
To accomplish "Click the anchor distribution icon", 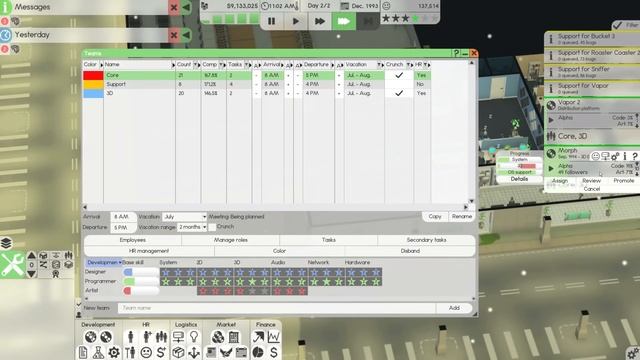I will tap(194, 352).
